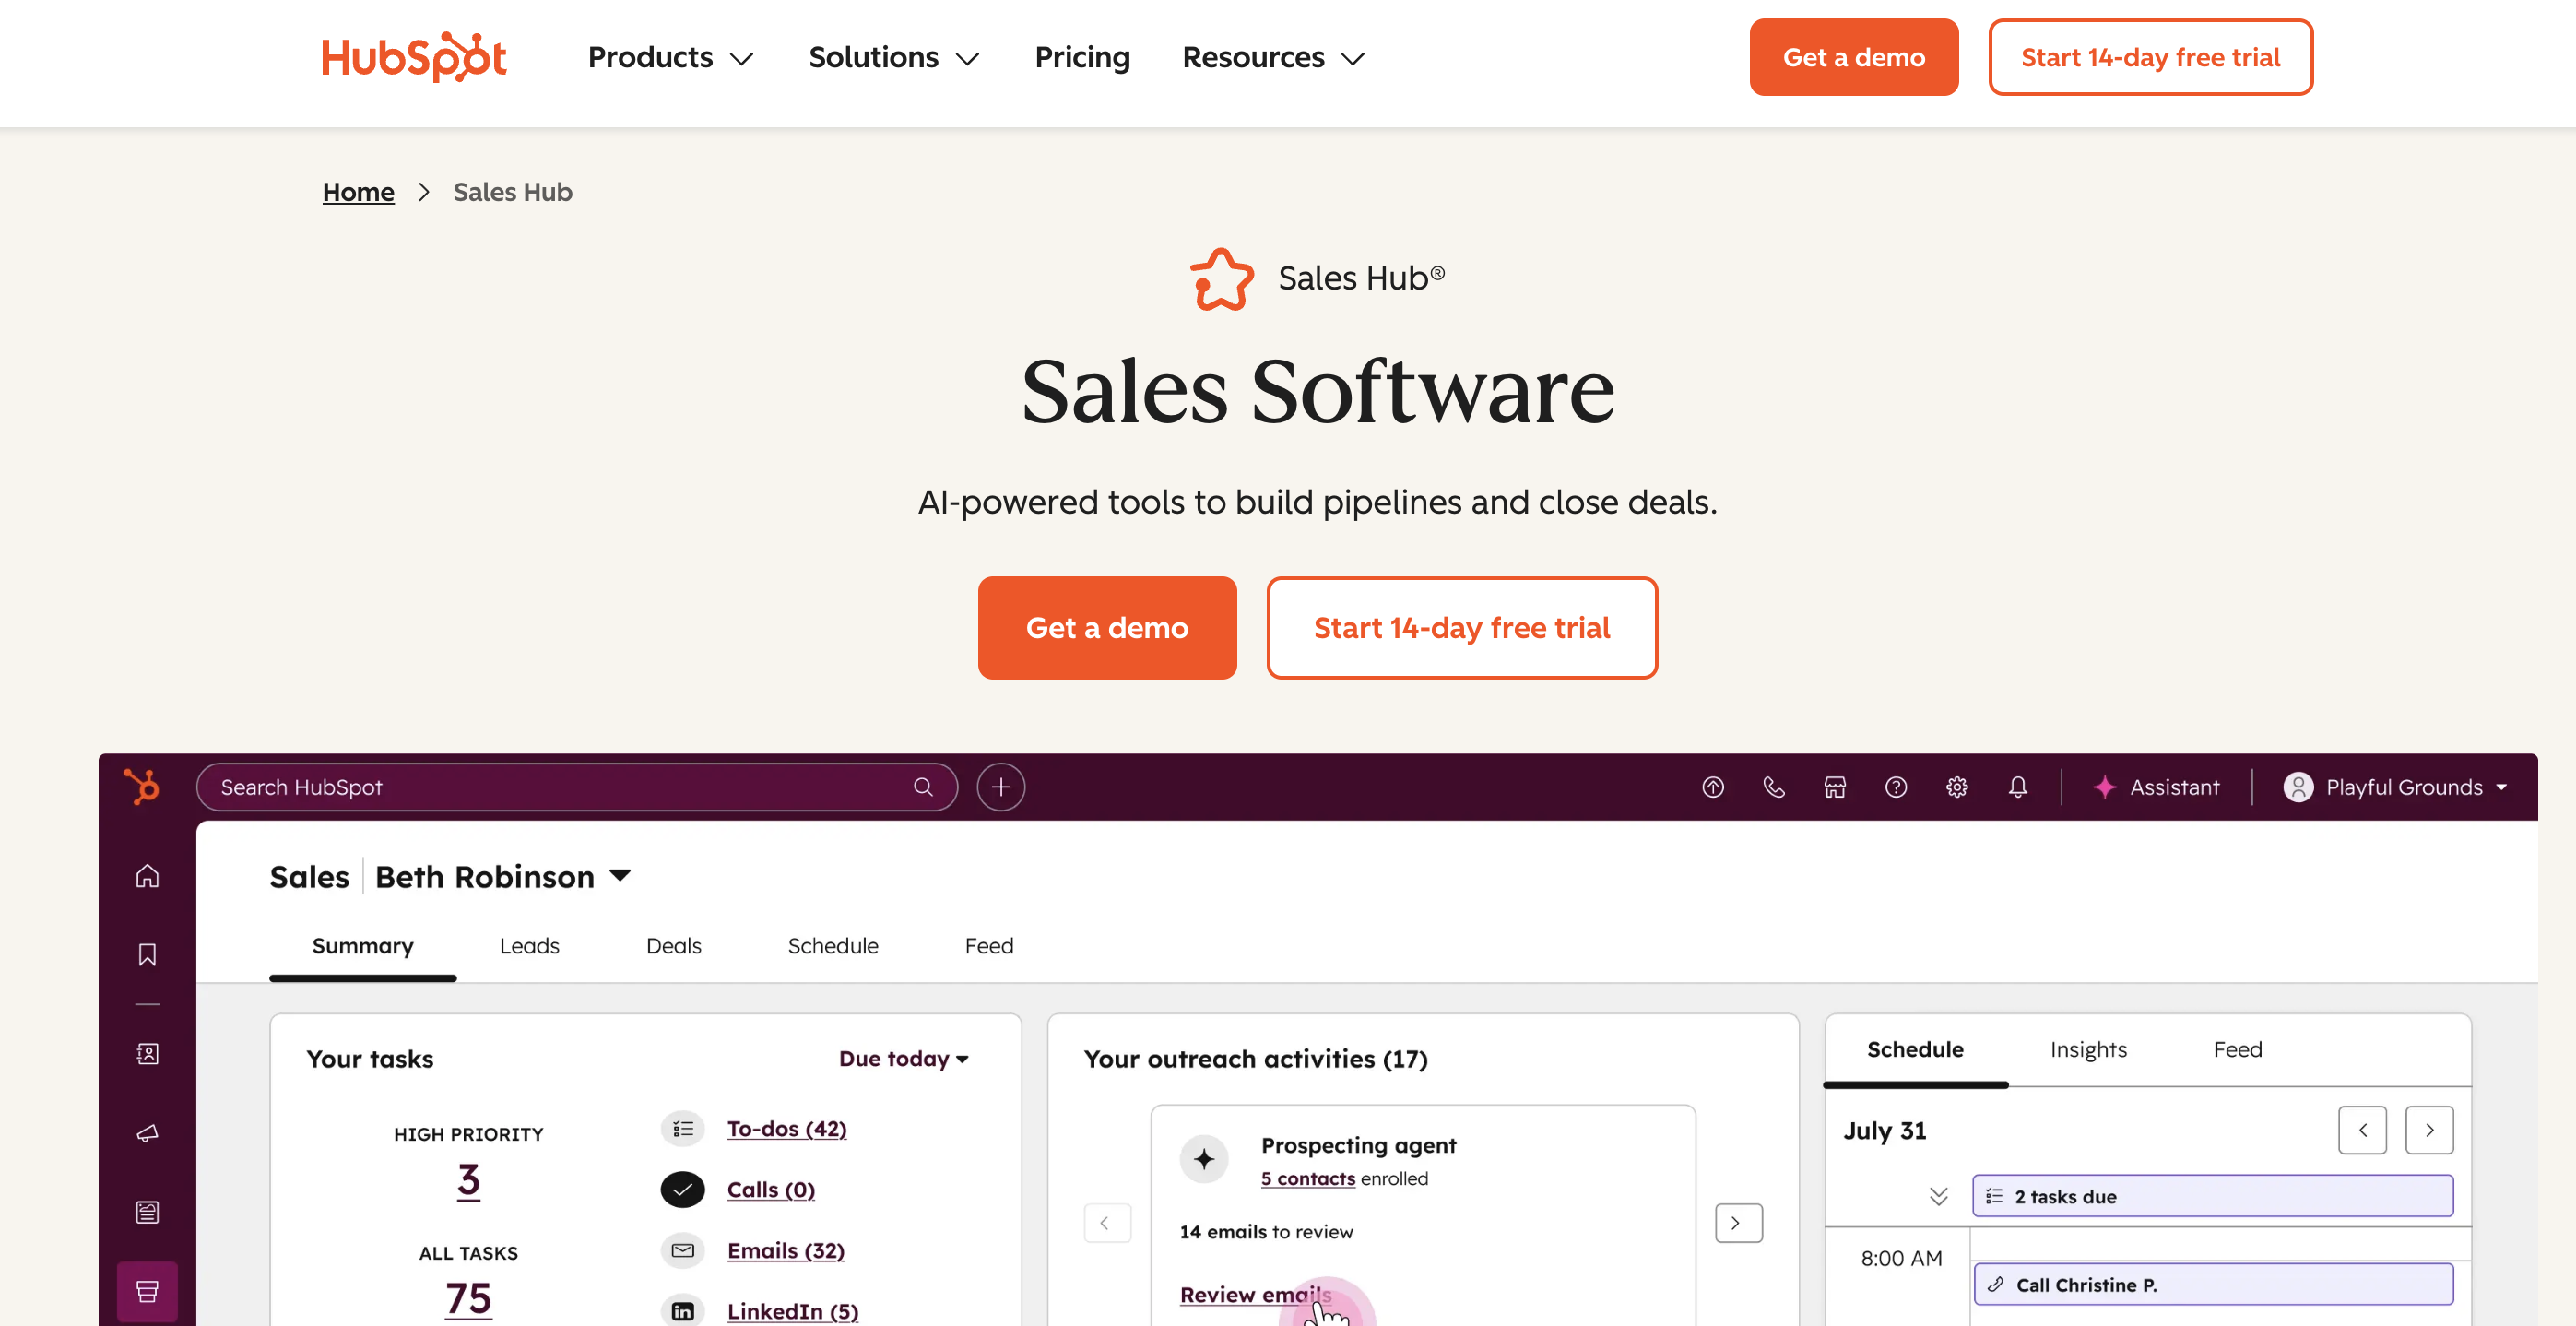Open the calling phone icon in the top bar
This screenshot has width=2576, height=1326.
pos(1774,787)
